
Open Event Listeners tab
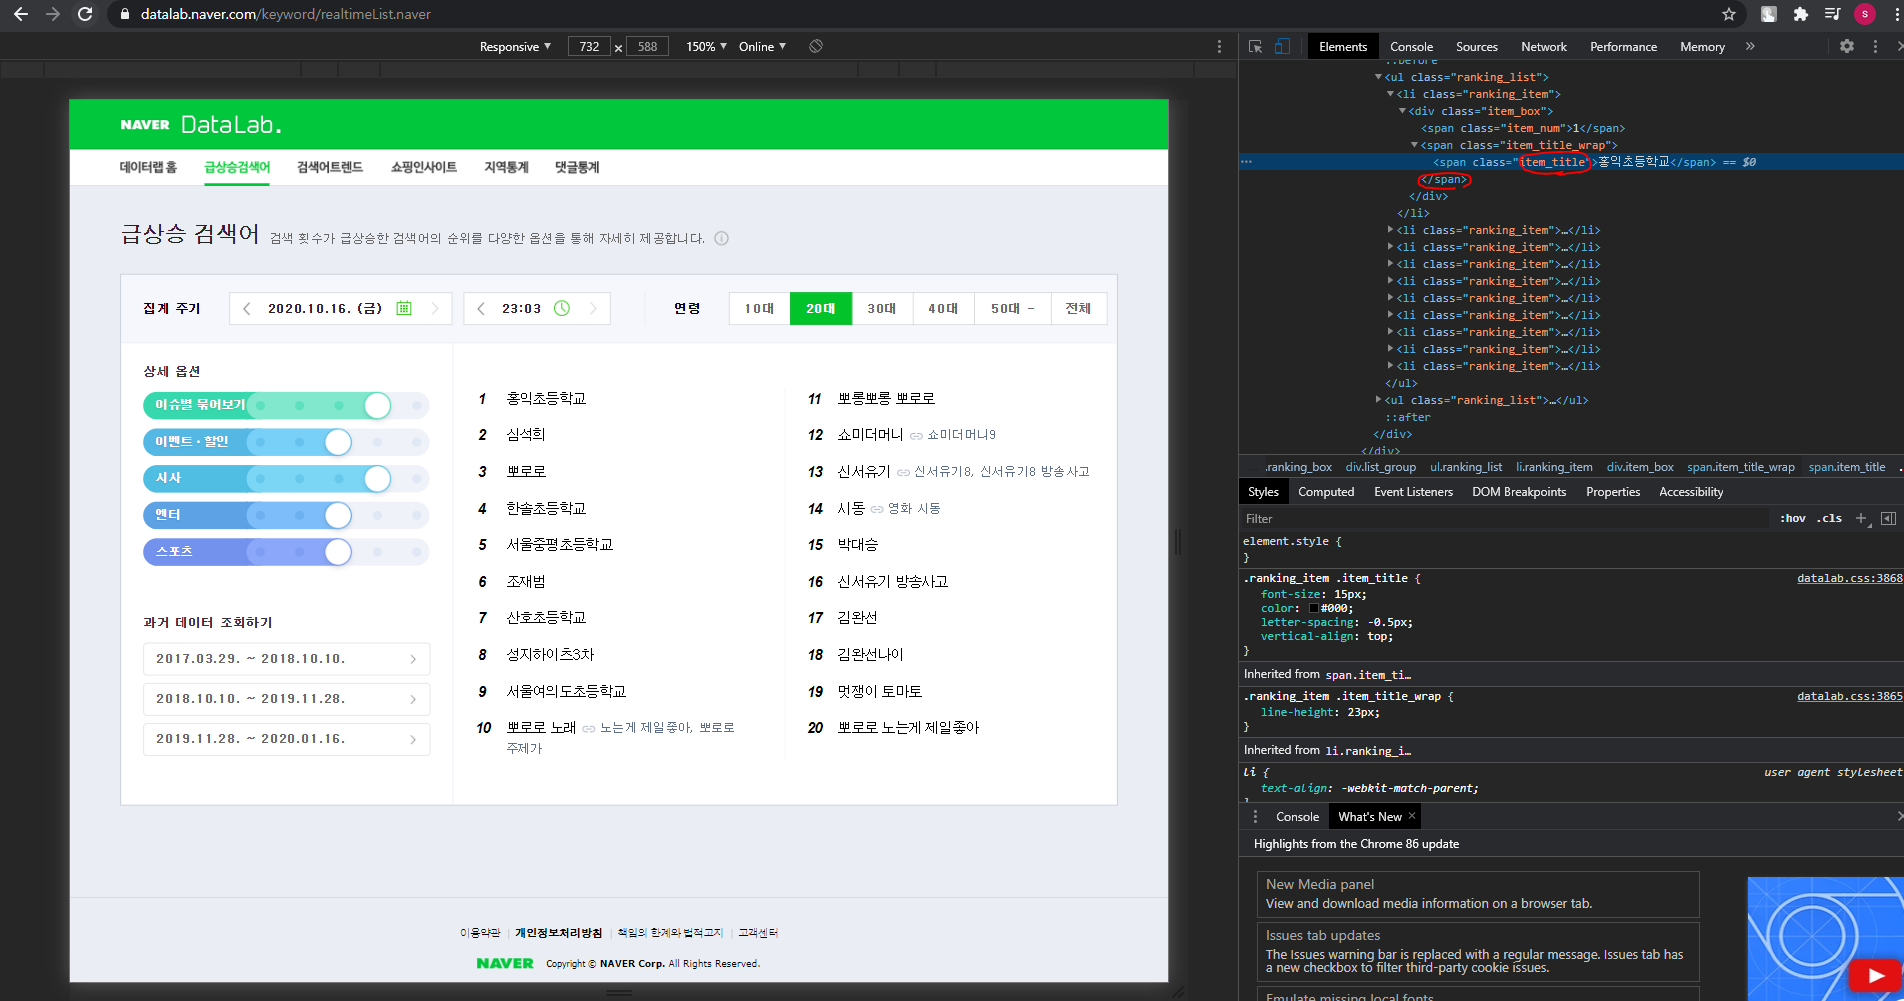point(1413,492)
